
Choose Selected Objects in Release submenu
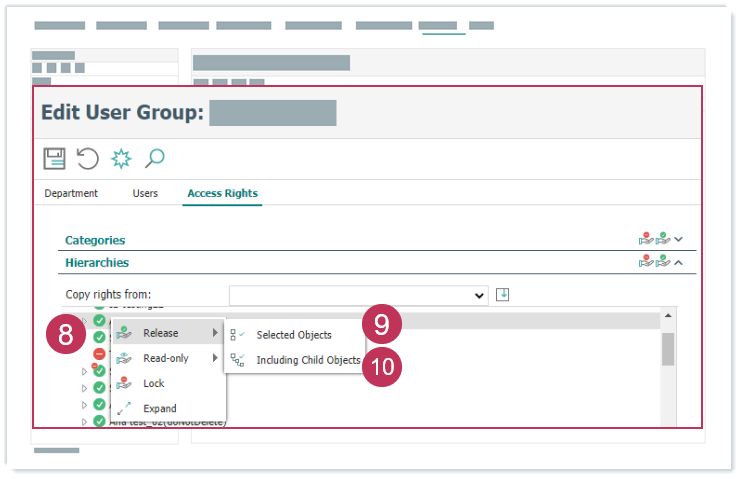tap(293, 334)
